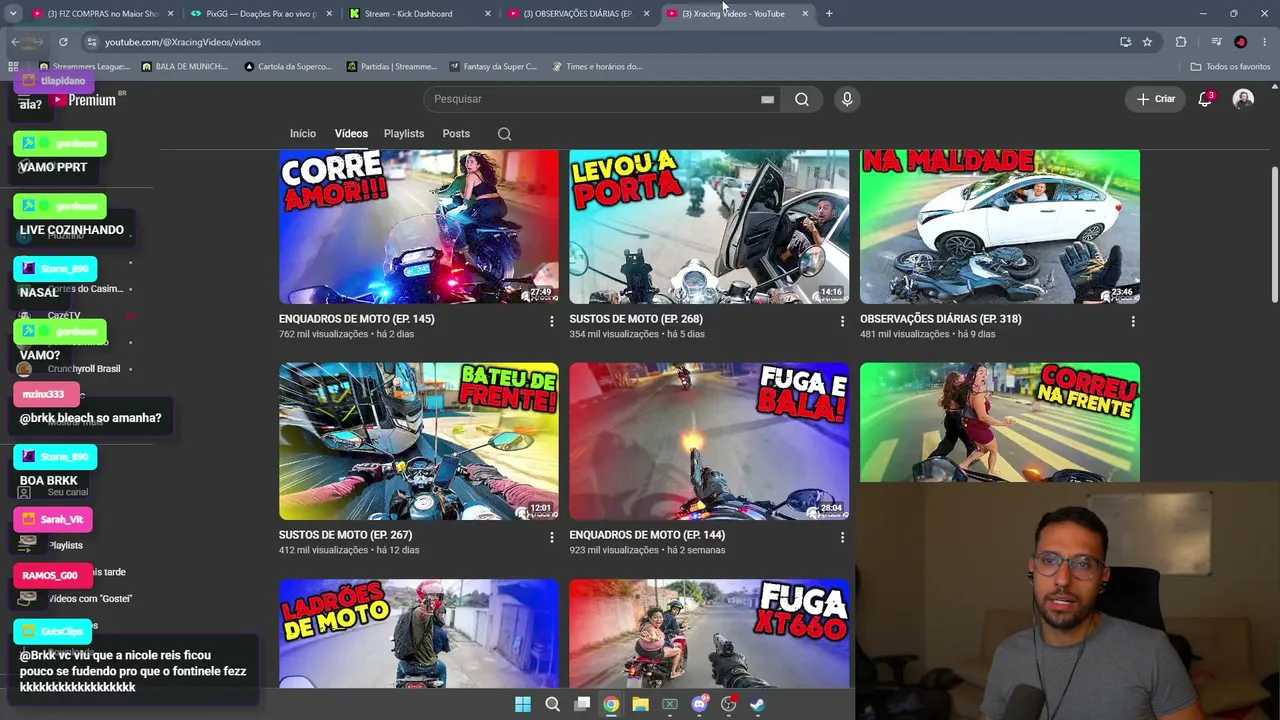Reload the page in Chrome
The height and width of the screenshot is (720, 1280).
(63, 42)
